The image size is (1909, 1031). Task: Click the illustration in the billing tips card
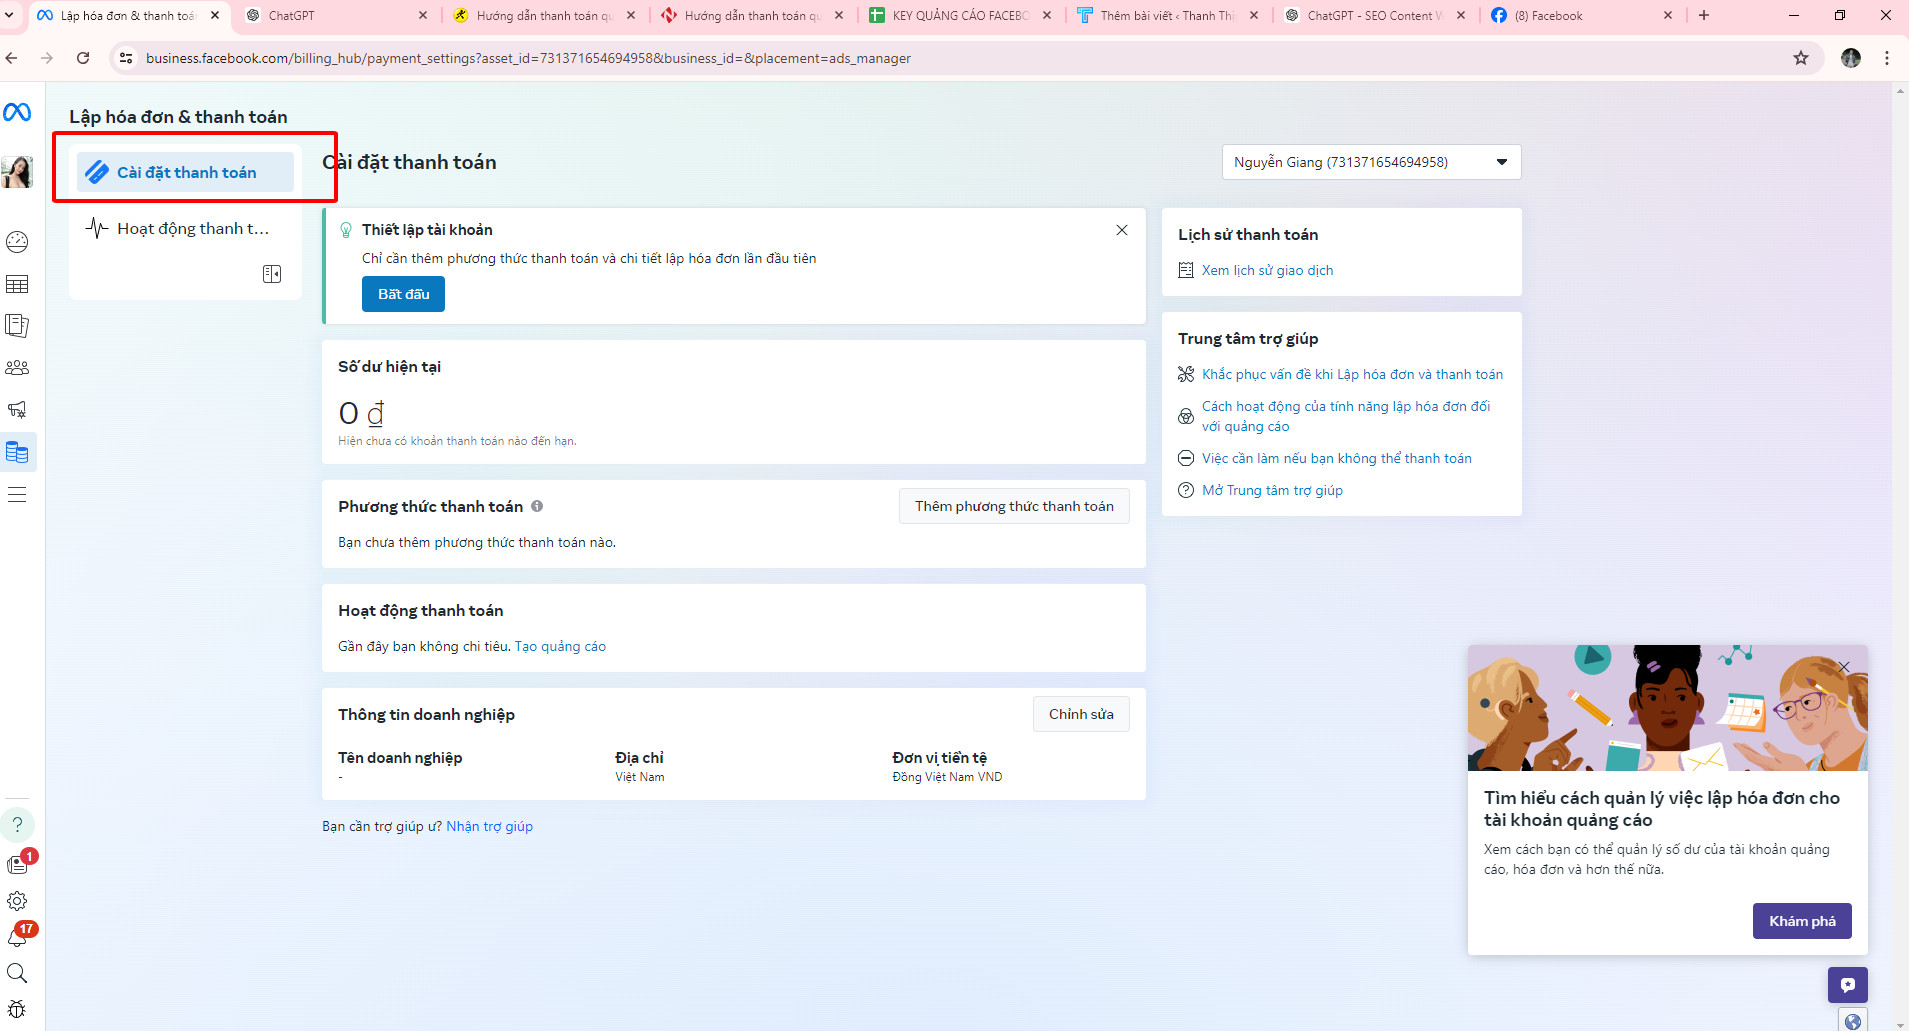point(1667,708)
